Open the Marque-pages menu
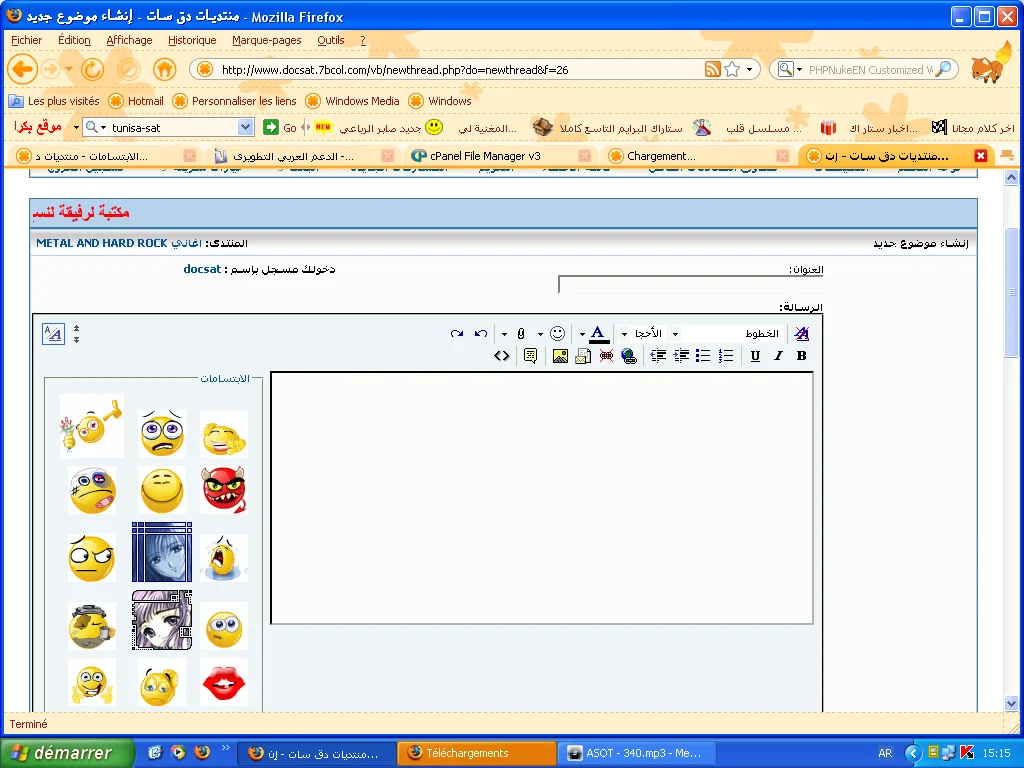Image resolution: width=1024 pixels, height=768 pixels. pyautogui.click(x=266, y=40)
